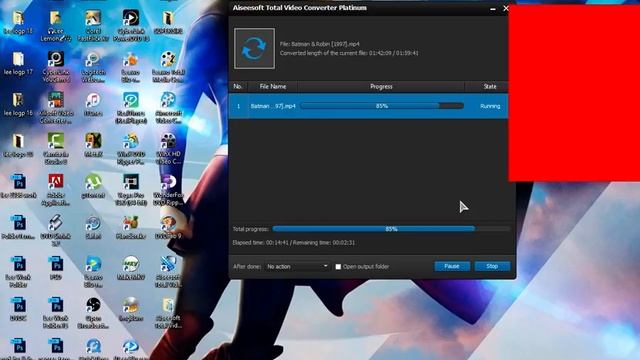This screenshot has width=640, height=360.
Task: Click the Running state cell
Action: 490,106
